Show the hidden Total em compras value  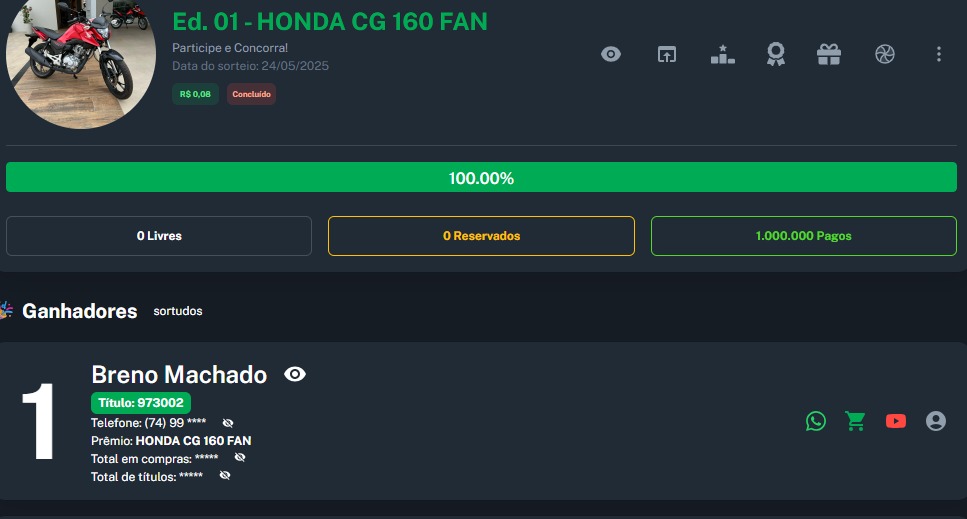[x=240, y=457]
